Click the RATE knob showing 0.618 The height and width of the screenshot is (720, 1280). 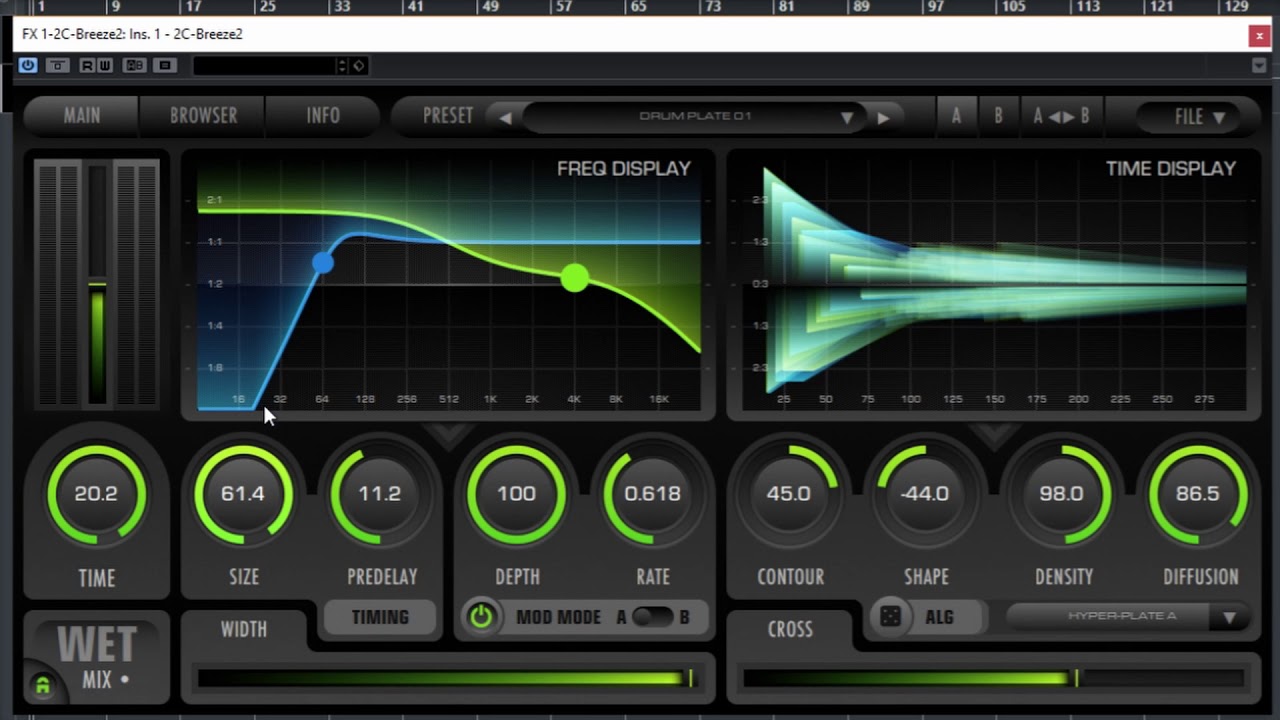652,494
